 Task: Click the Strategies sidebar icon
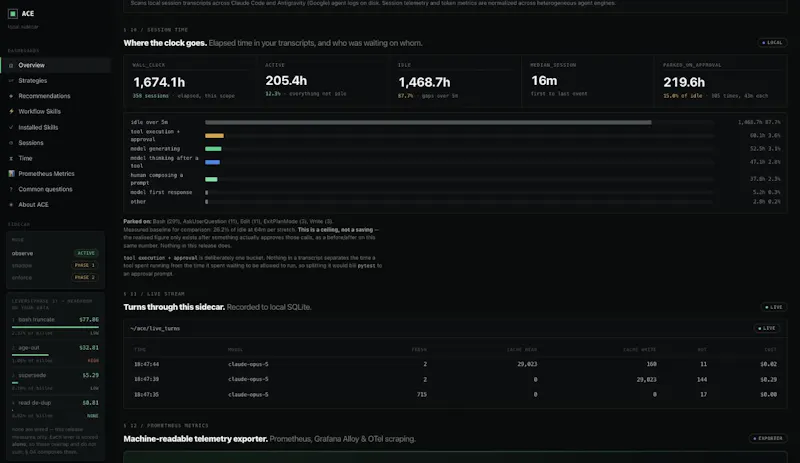coord(11,81)
